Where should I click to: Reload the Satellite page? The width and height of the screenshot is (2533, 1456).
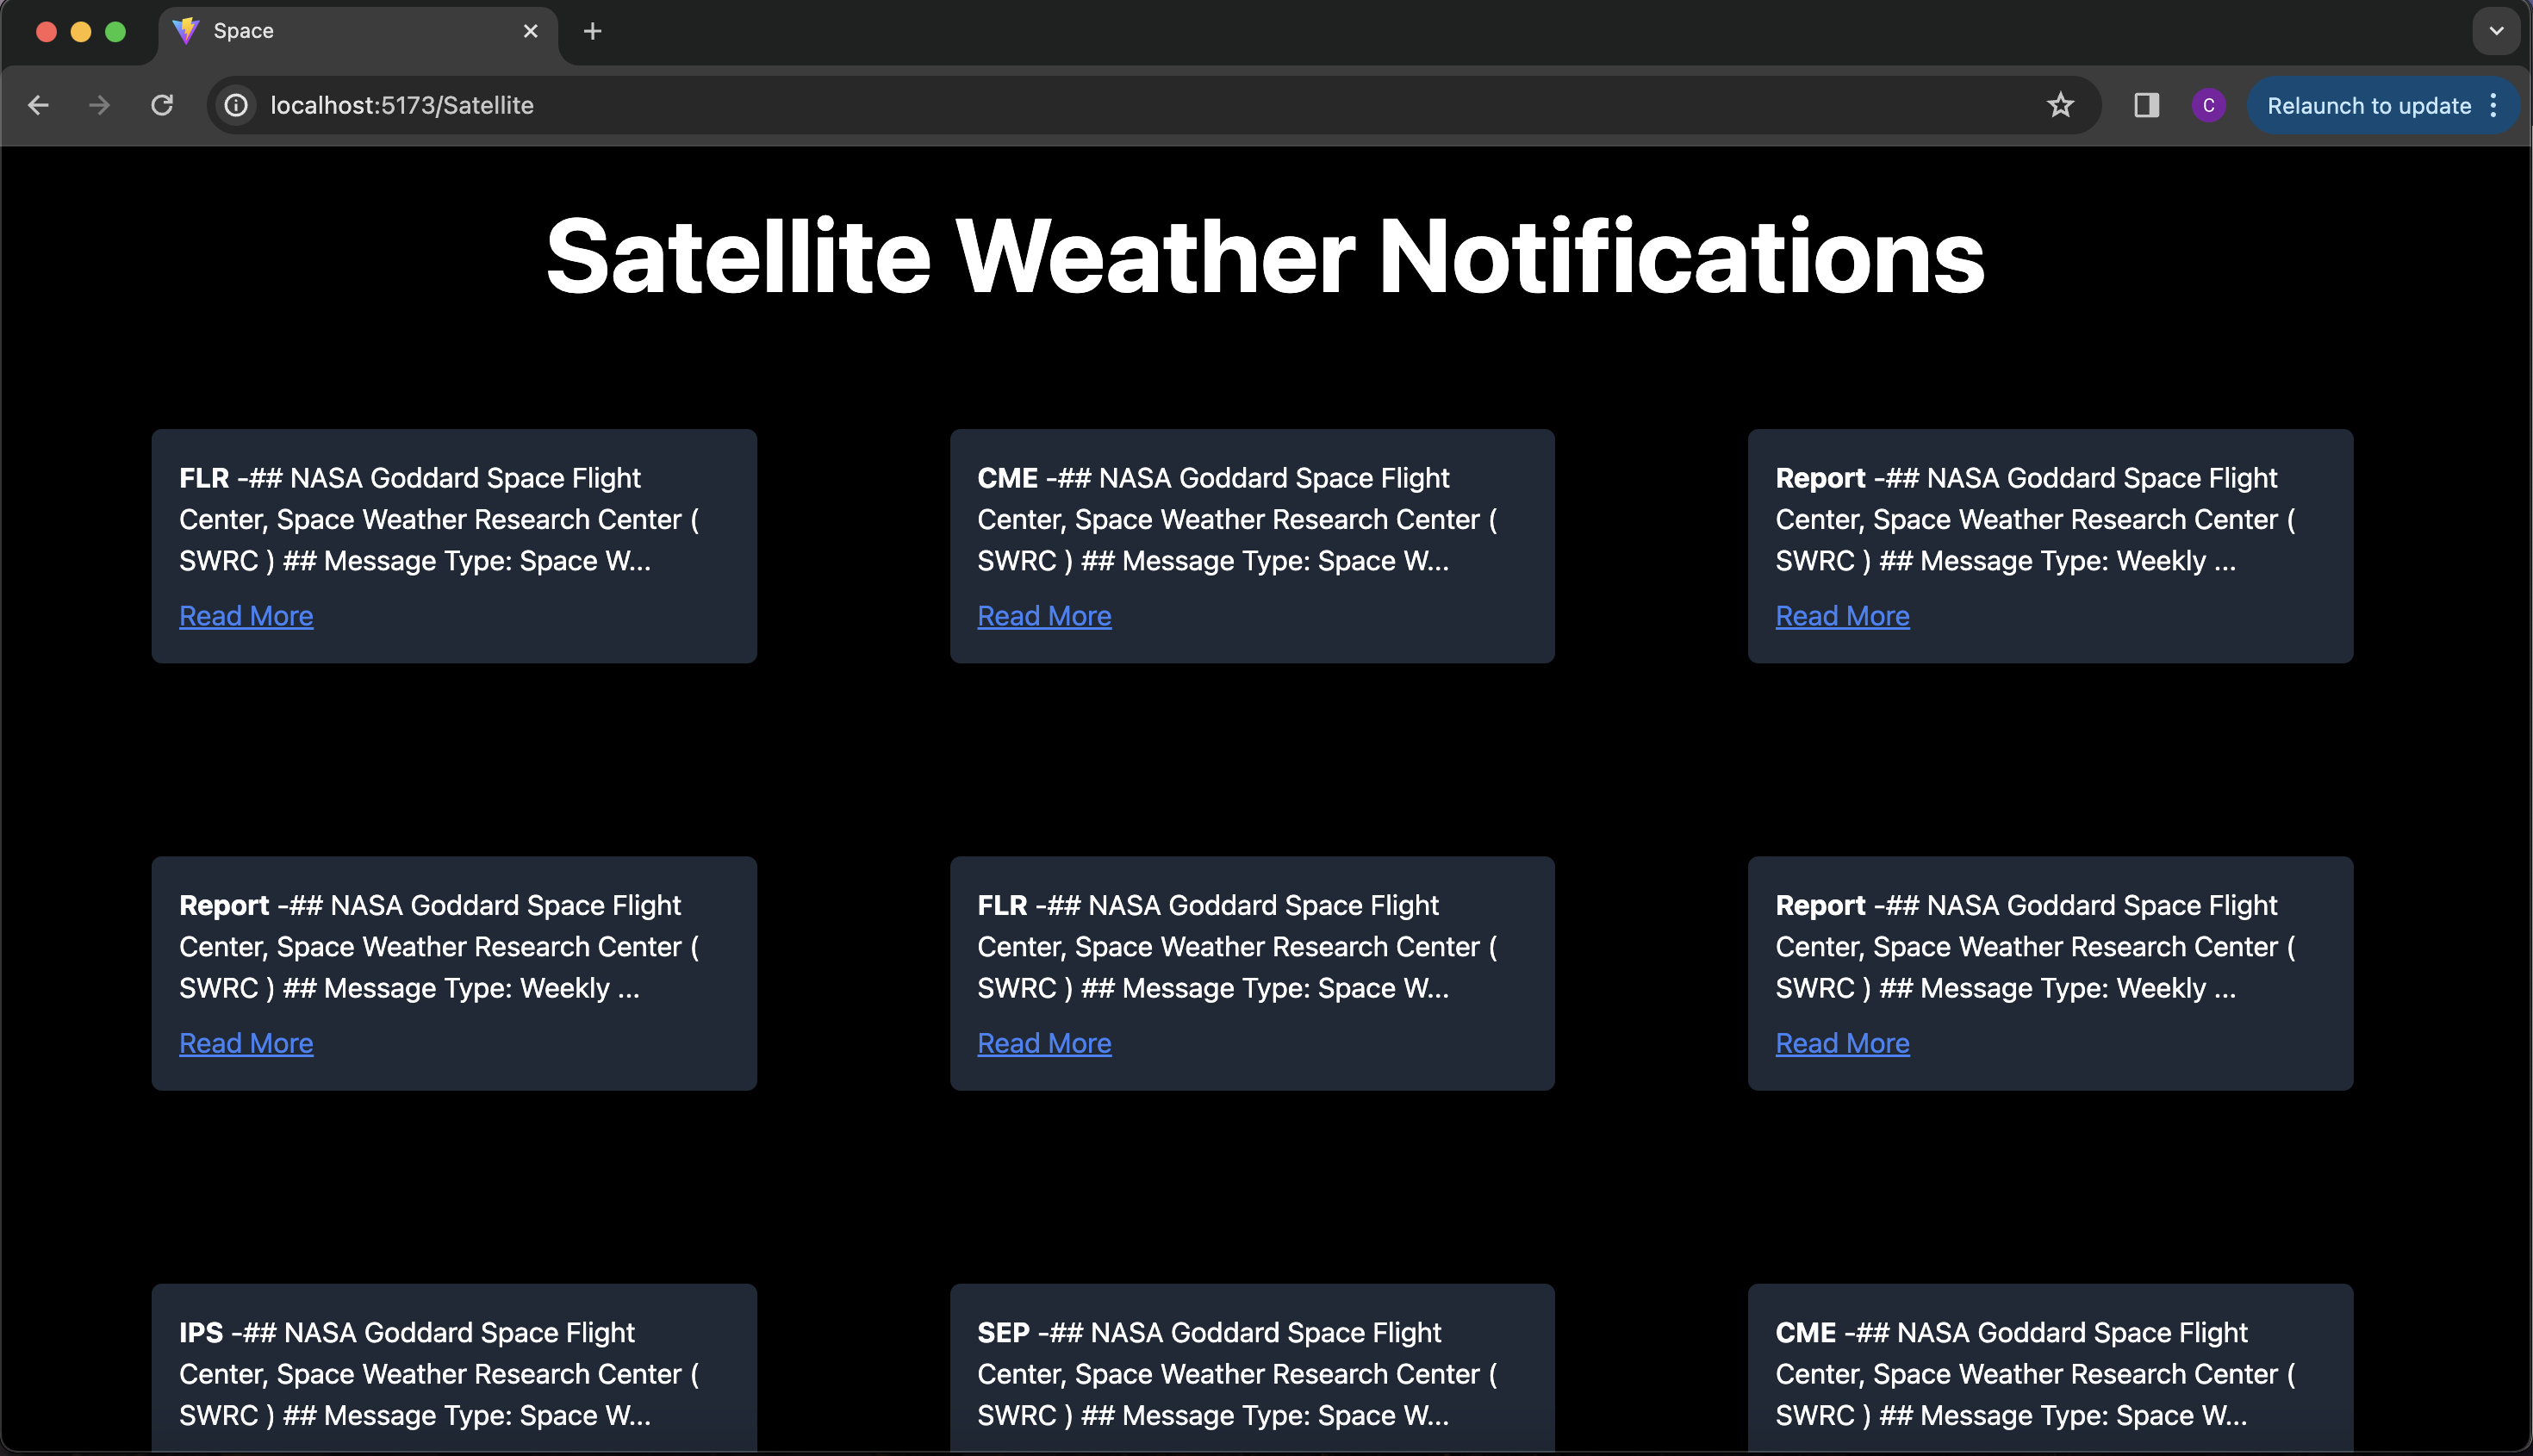(162, 105)
